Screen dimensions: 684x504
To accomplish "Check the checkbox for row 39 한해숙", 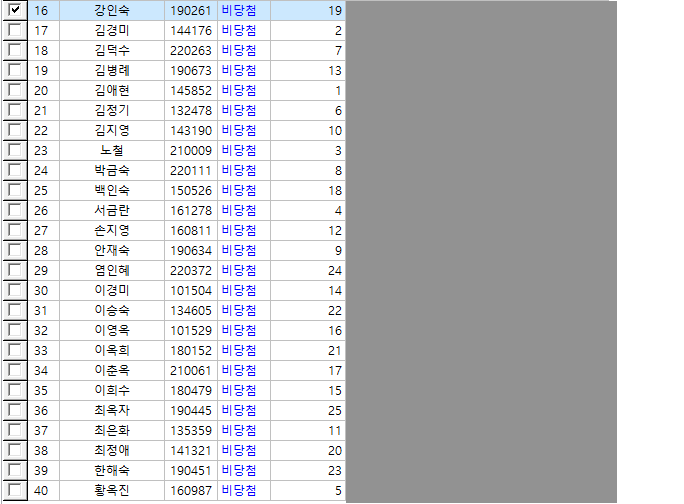I will click(x=15, y=470).
